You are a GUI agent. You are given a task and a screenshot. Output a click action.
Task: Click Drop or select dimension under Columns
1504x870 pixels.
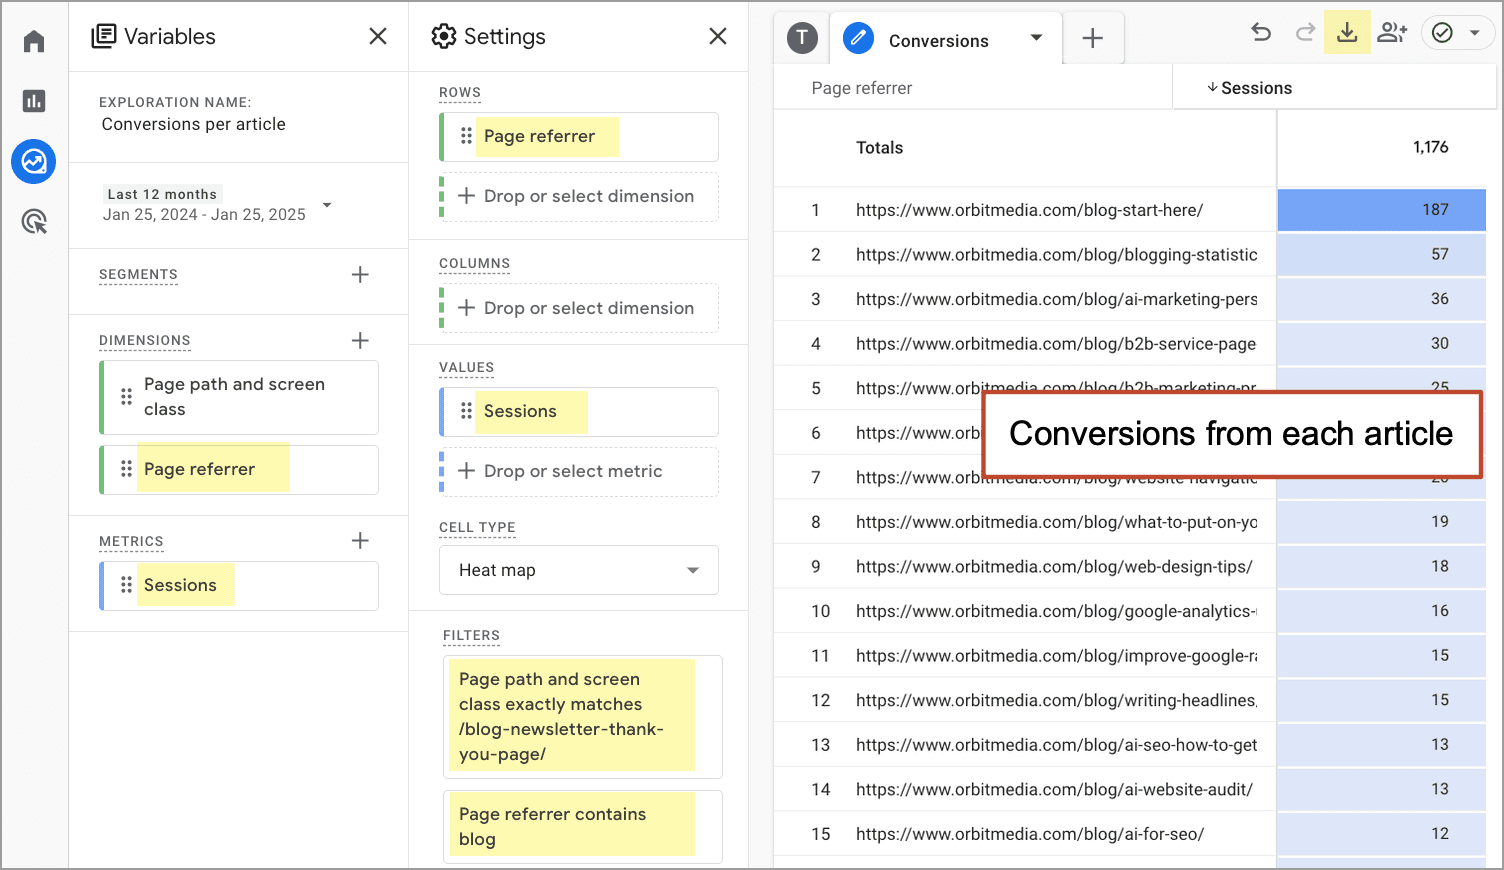point(579,308)
